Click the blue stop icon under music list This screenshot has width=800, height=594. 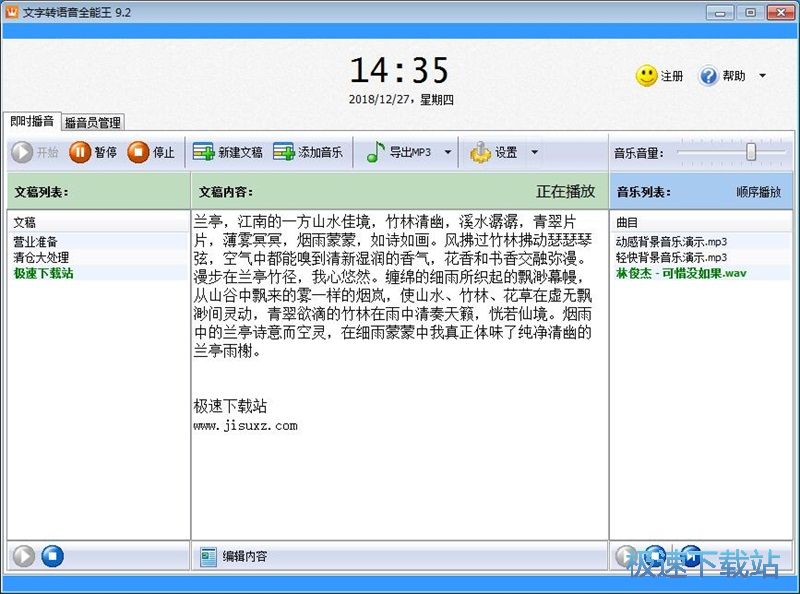click(x=655, y=556)
